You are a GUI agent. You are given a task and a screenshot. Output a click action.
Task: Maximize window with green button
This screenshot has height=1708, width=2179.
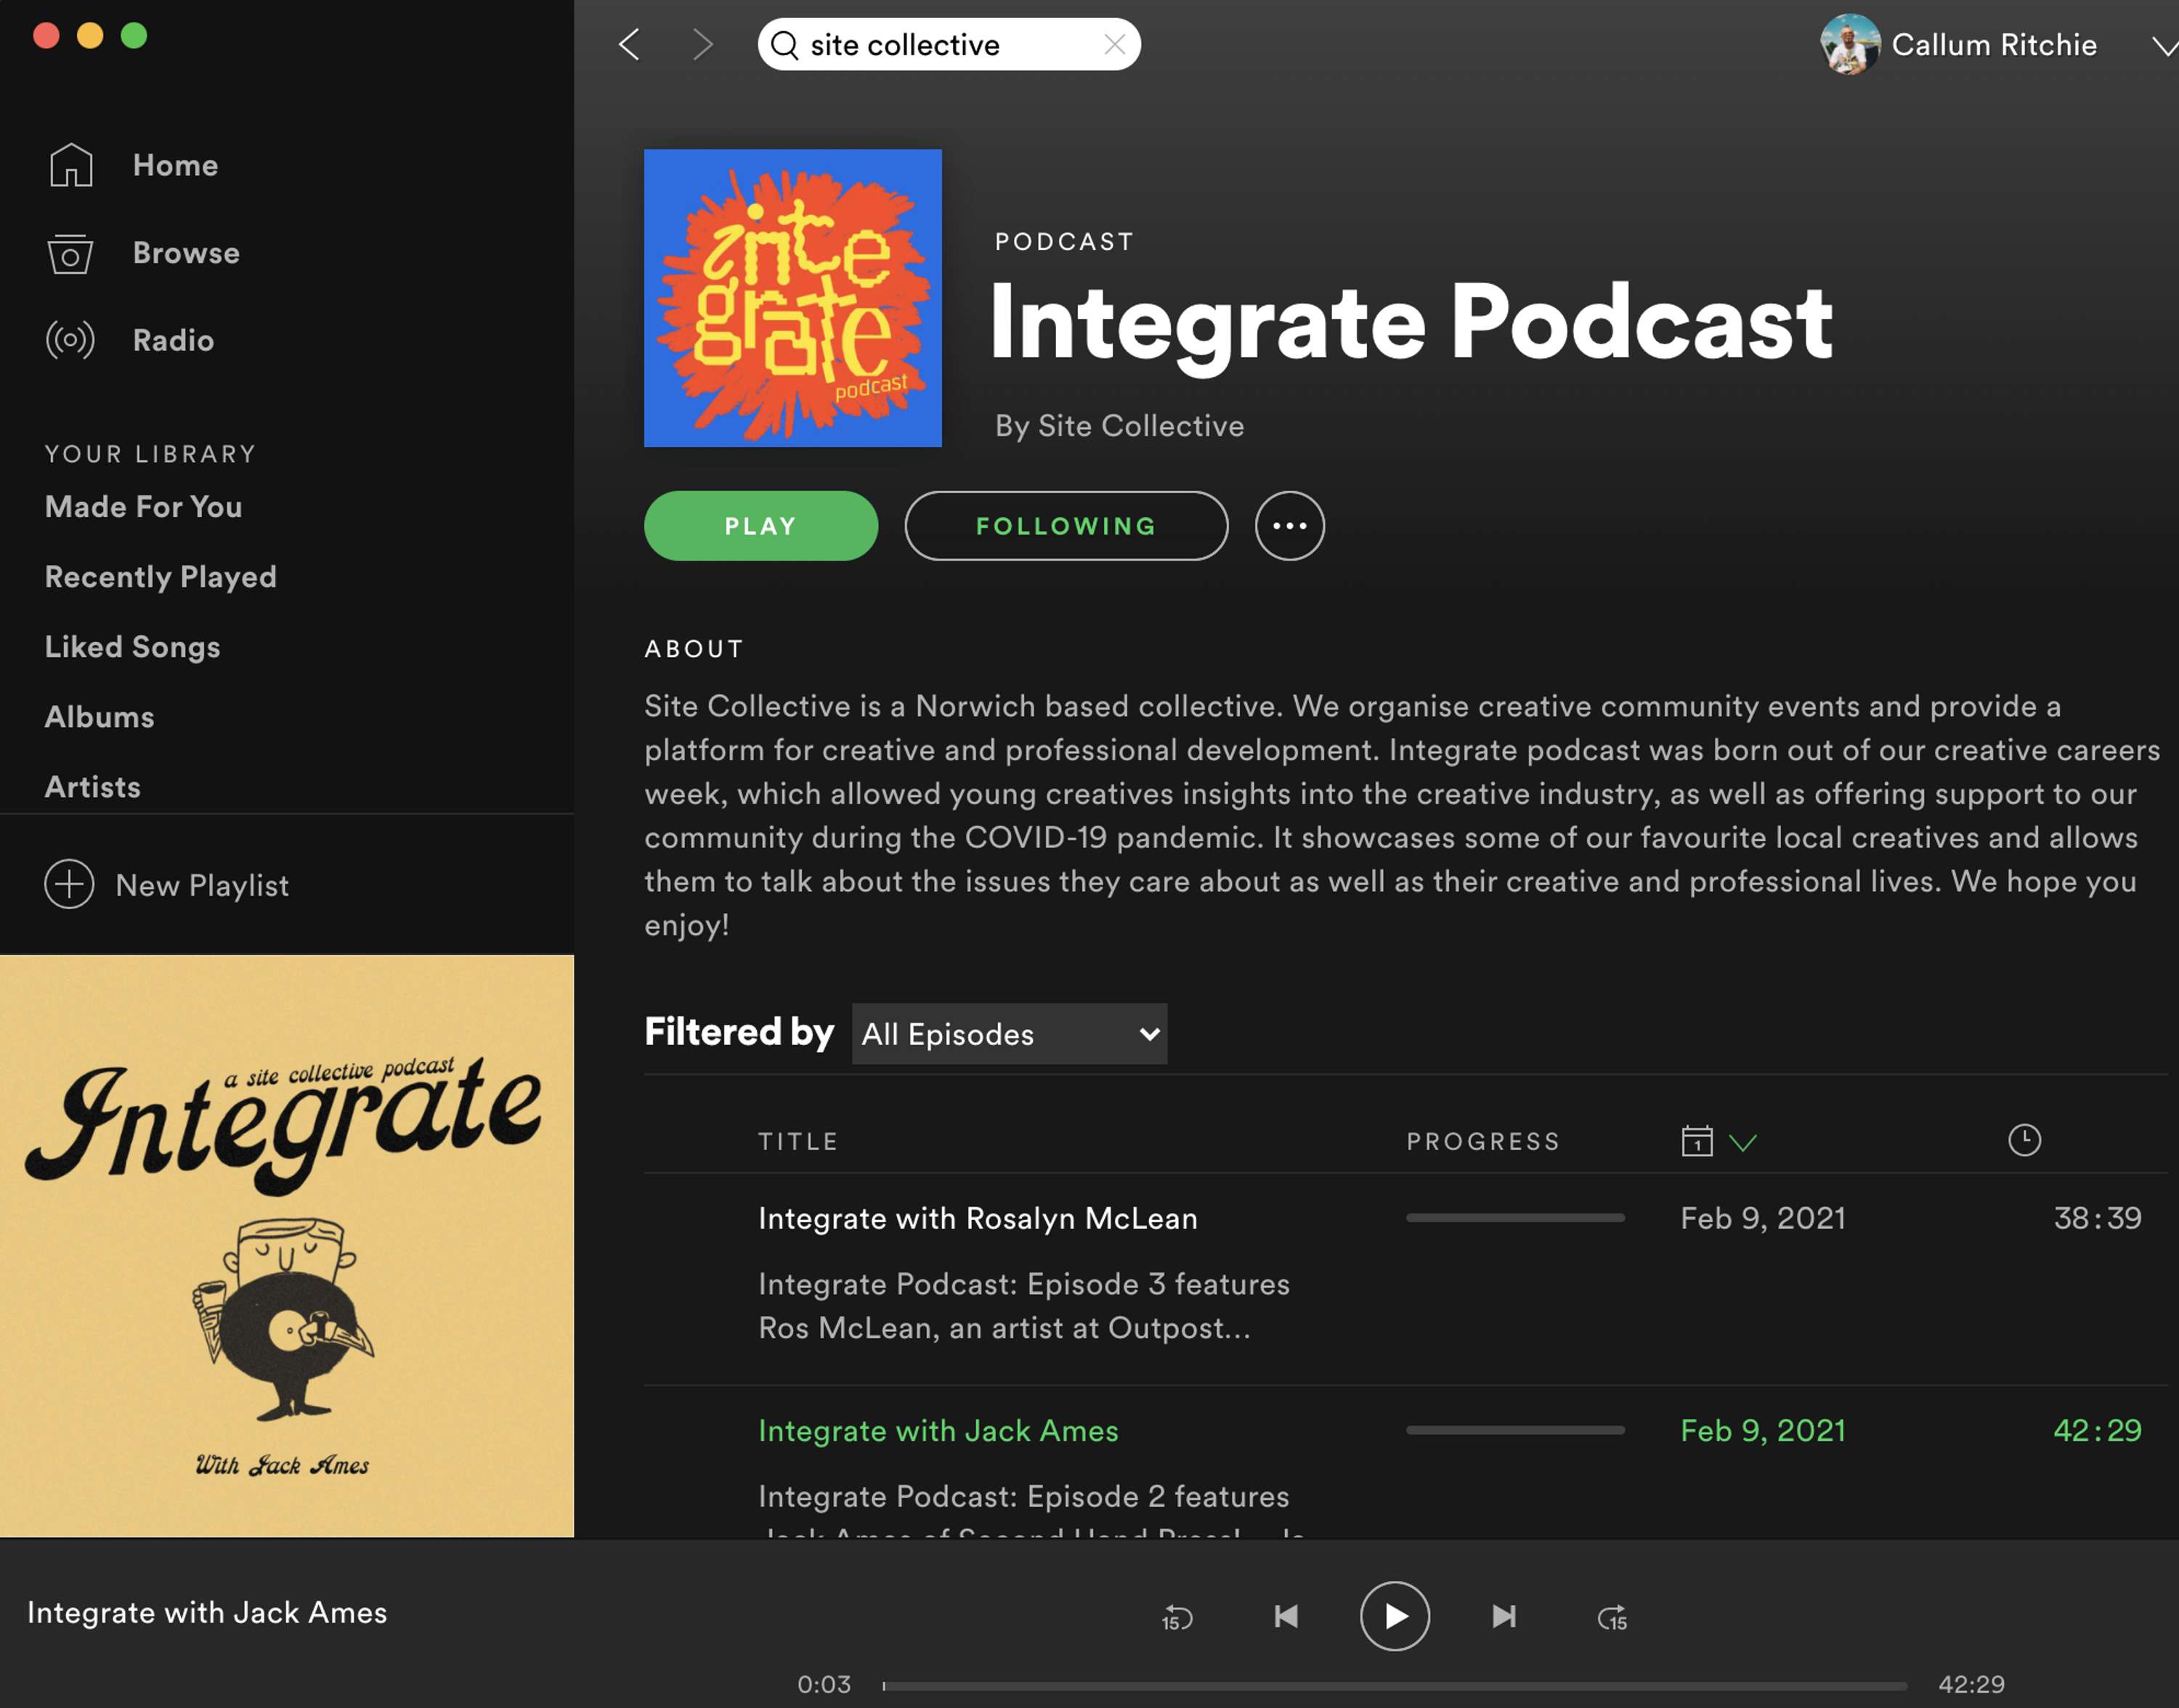click(134, 36)
